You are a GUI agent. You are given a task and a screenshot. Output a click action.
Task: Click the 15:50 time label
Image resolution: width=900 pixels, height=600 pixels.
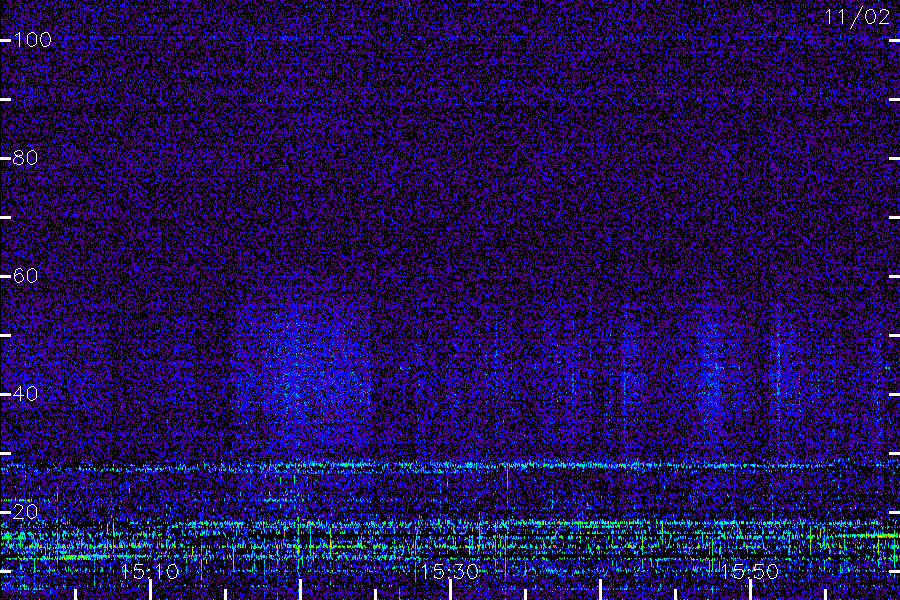(x=750, y=571)
